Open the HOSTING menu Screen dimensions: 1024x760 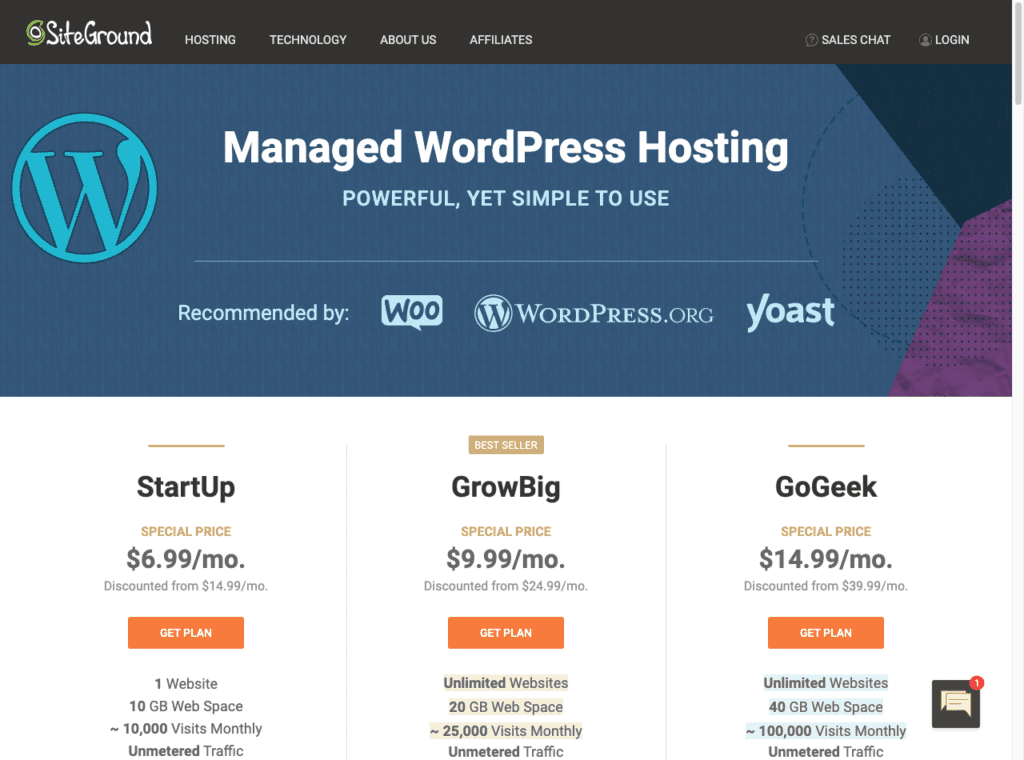coord(210,40)
